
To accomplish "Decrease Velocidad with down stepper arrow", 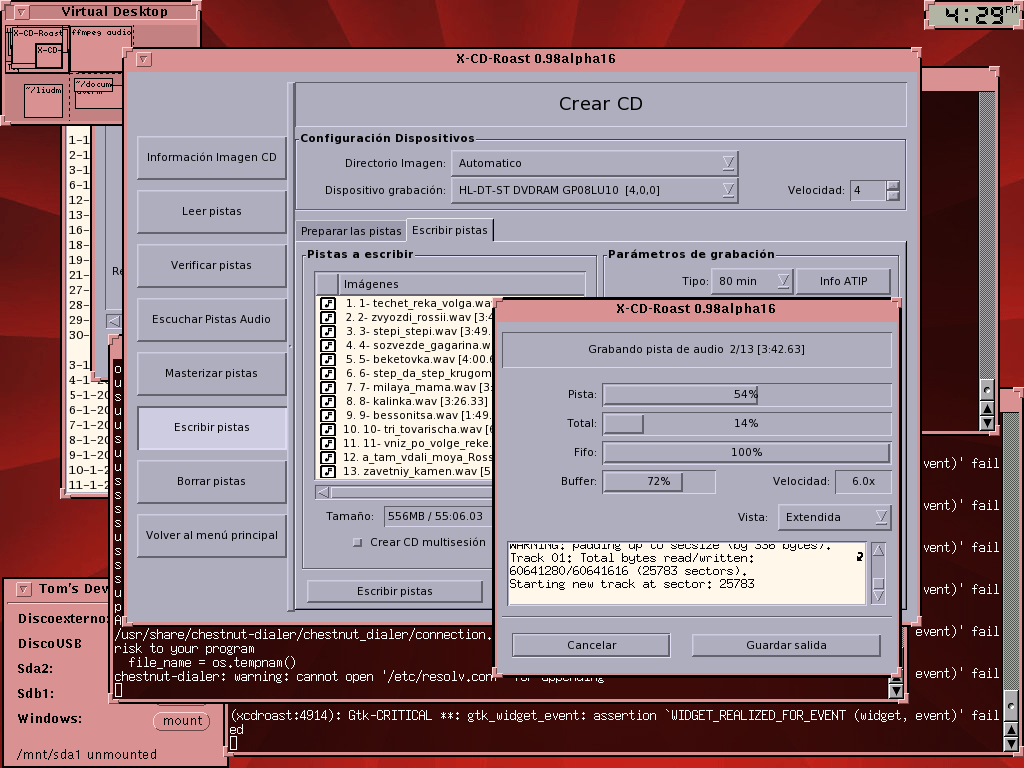I will (x=893, y=195).
